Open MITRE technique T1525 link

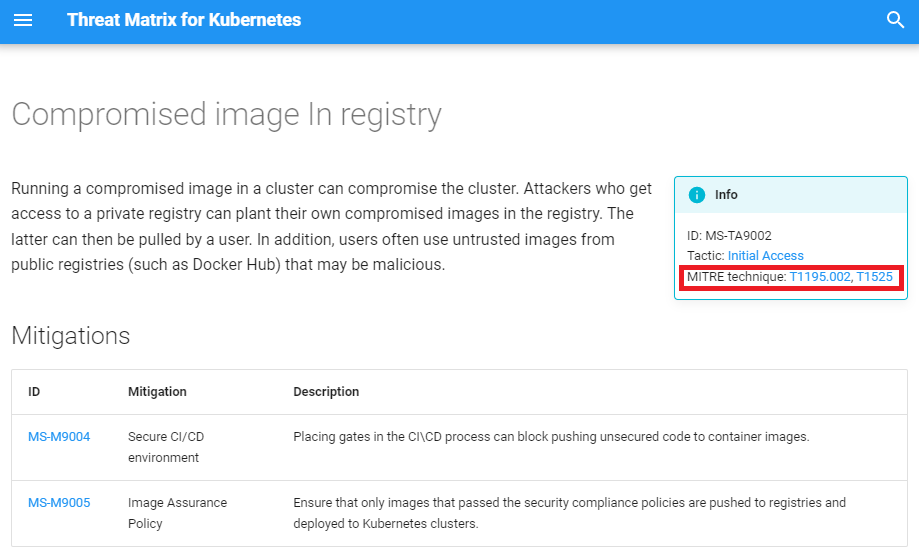click(874, 277)
